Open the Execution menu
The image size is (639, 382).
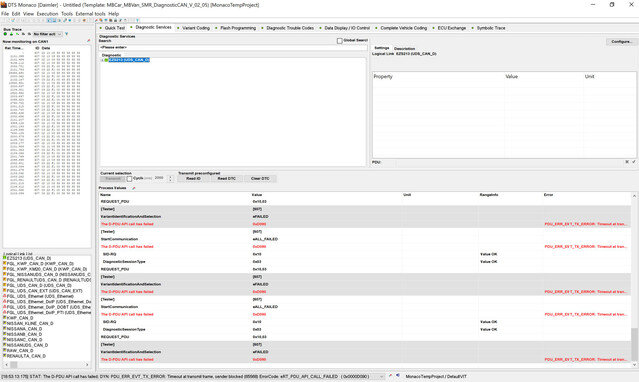click(x=47, y=13)
